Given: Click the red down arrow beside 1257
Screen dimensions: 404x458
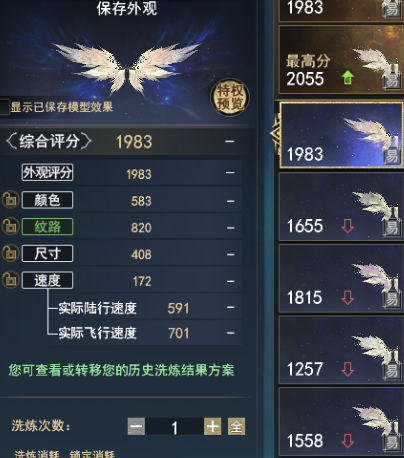Looking at the screenshot, I should 348,369.
